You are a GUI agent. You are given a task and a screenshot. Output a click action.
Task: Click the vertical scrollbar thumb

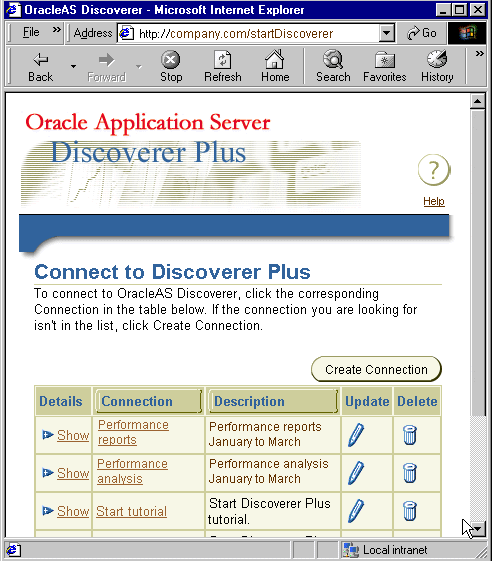point(477,263)
